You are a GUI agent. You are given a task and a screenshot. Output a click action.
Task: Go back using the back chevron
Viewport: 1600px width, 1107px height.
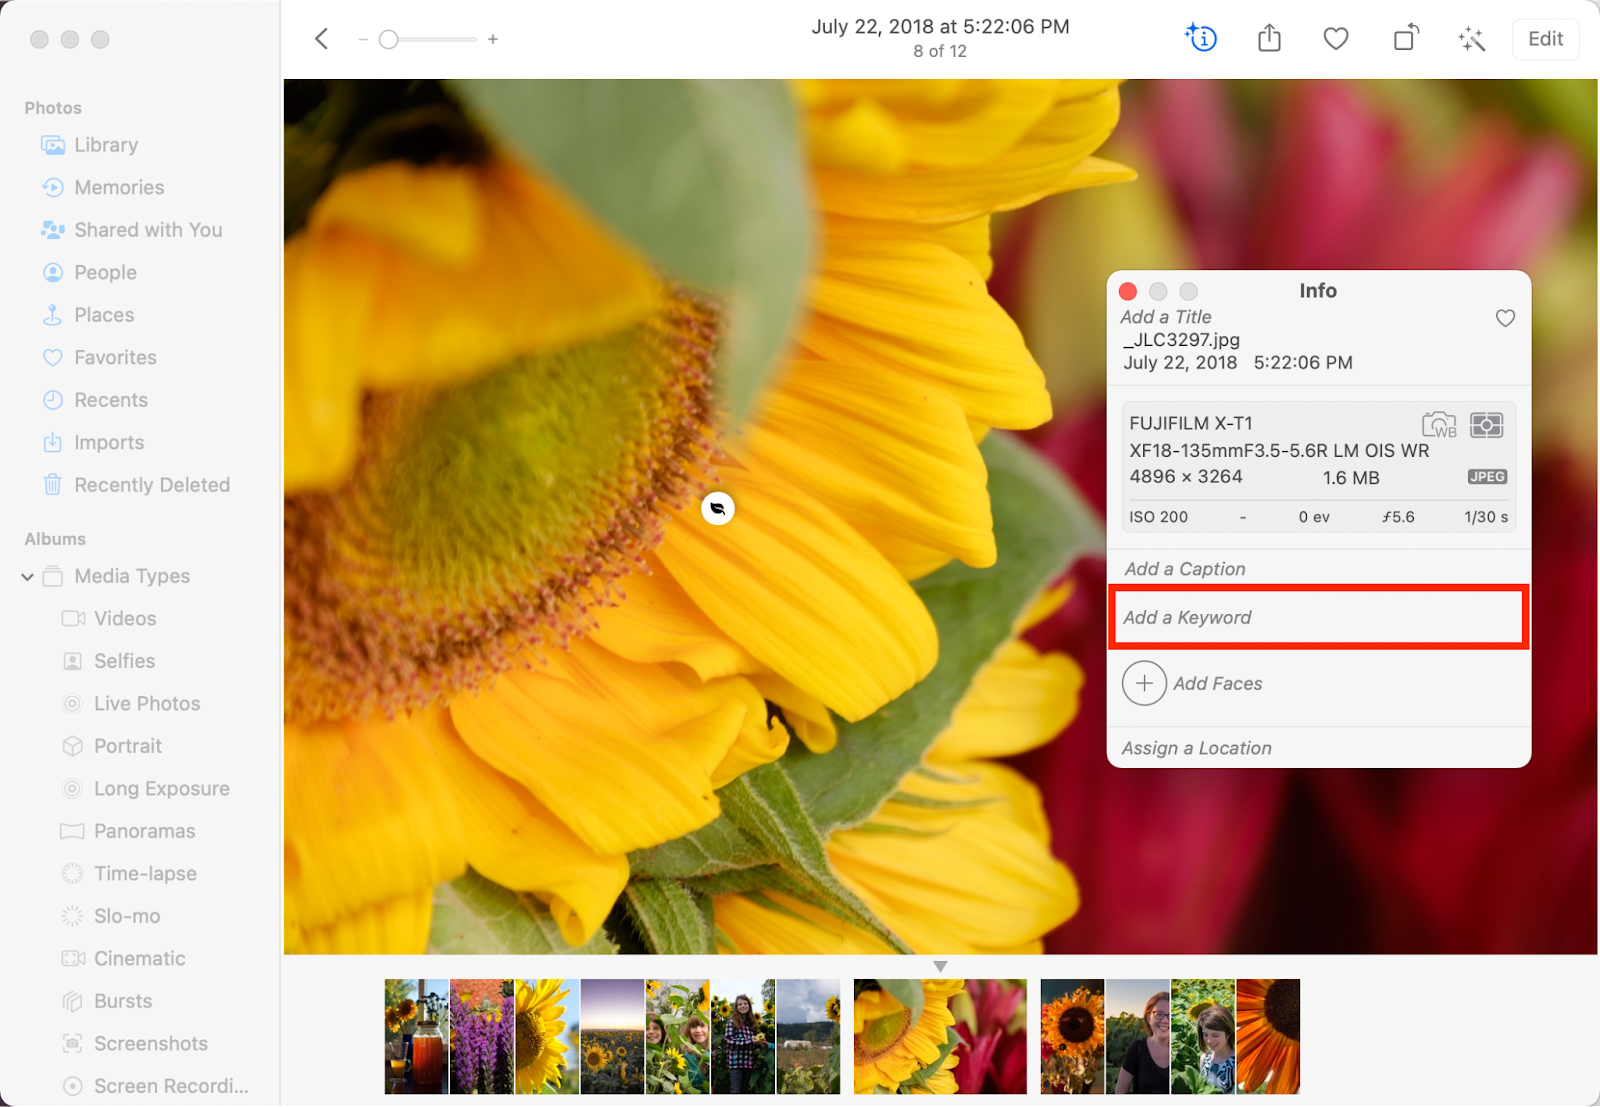pyautogui.click(x=322, y=39)
